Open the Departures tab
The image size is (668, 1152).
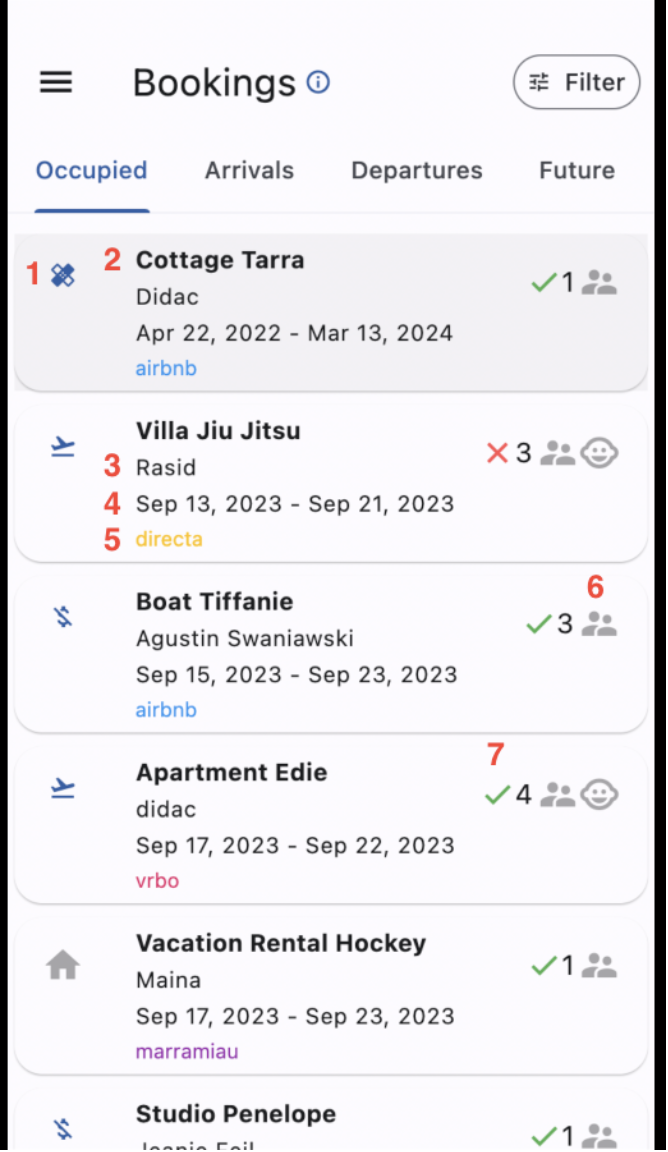coord(416,170)
